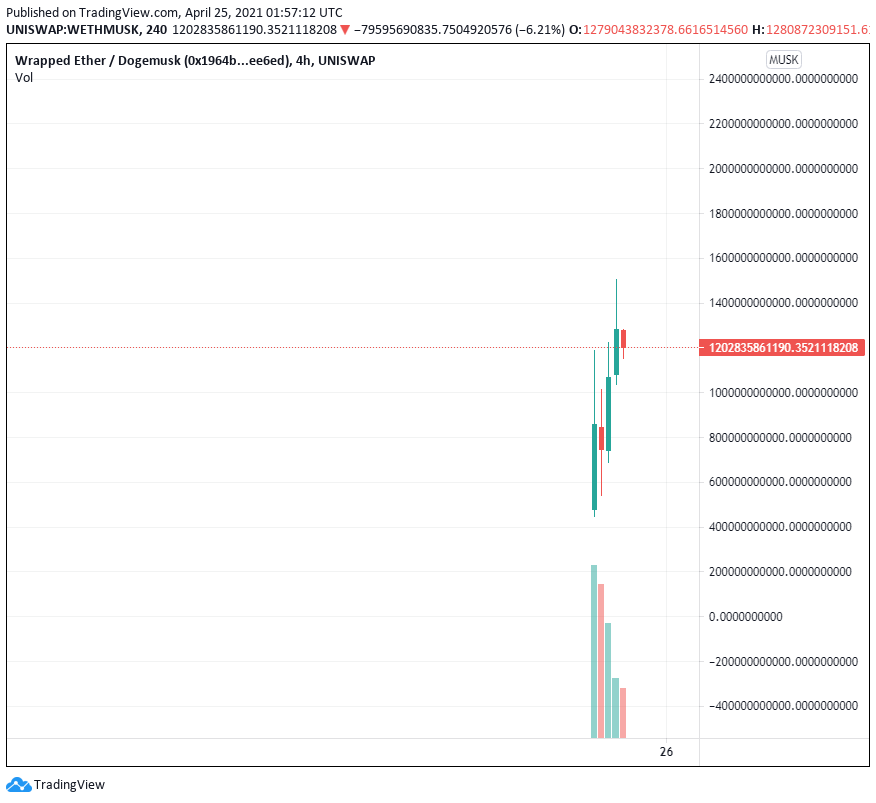Click the −6.21% change value in header
This screenshot has width=876, height=803.
point(540,30)
